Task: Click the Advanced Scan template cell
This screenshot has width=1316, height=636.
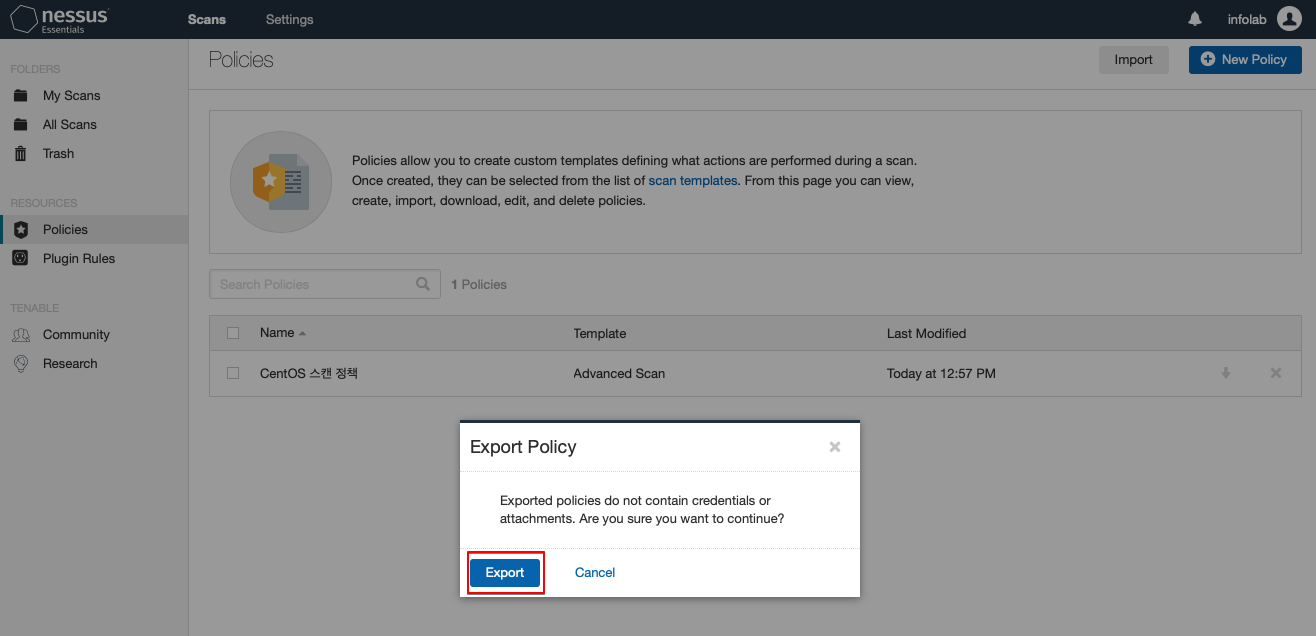Action: pos(619,373)
